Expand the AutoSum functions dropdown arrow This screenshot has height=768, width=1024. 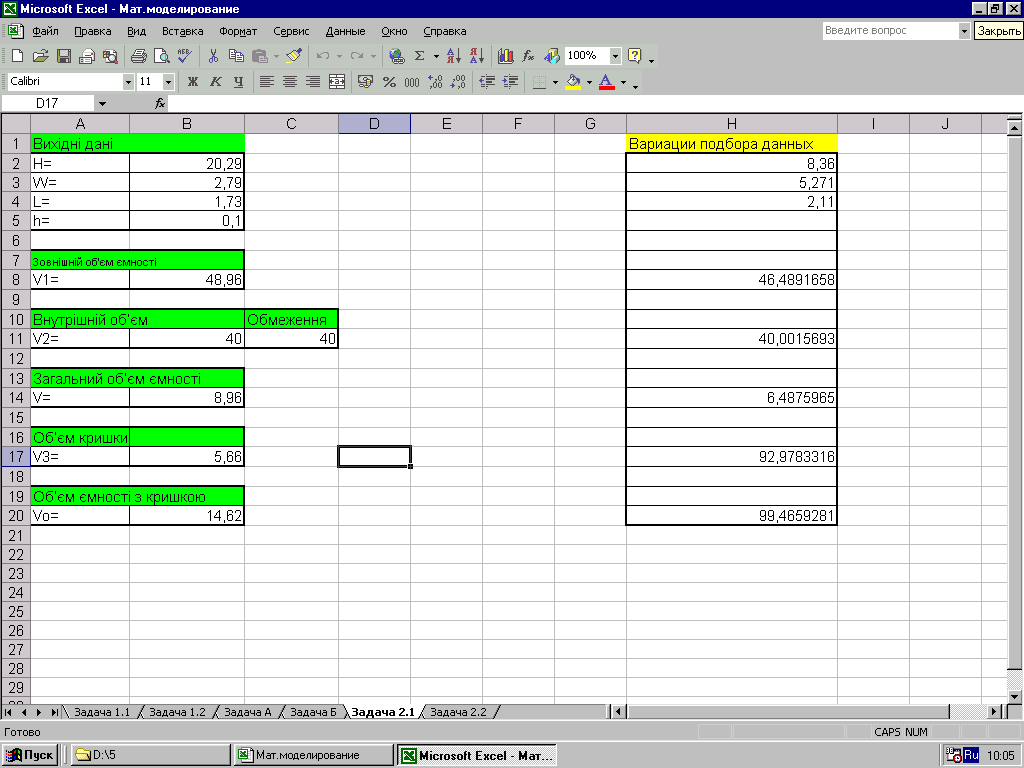coord(436,56)
